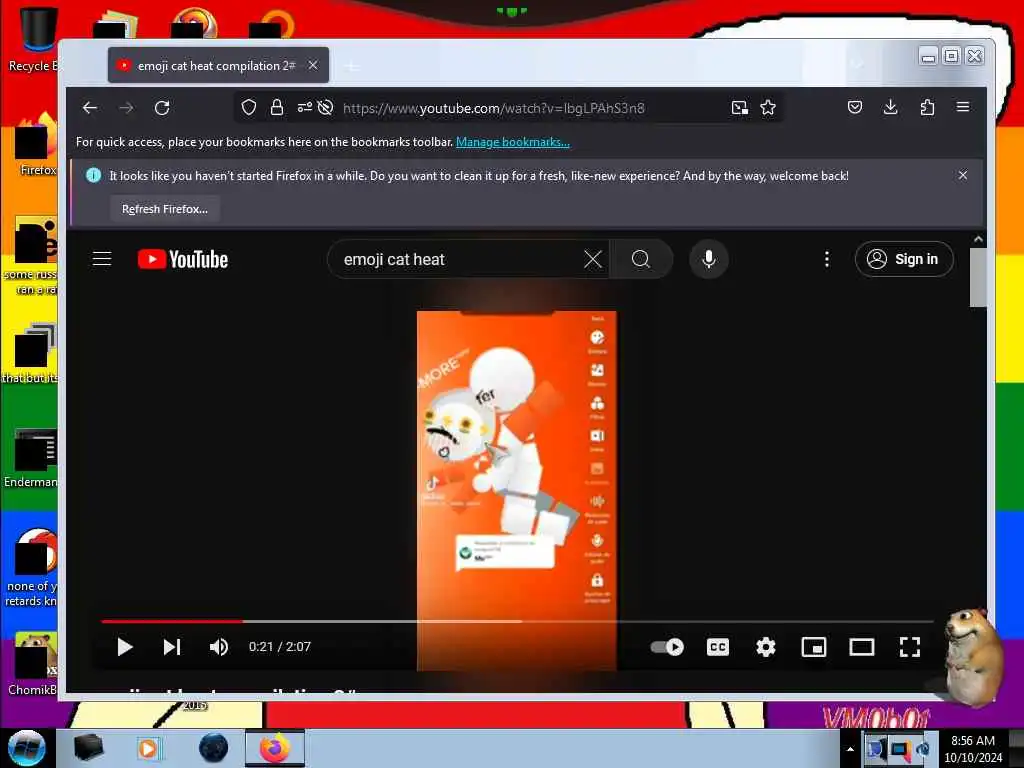Skip to the next video
This screenshot has height=768, width=1024.
(x=172, y=647)
